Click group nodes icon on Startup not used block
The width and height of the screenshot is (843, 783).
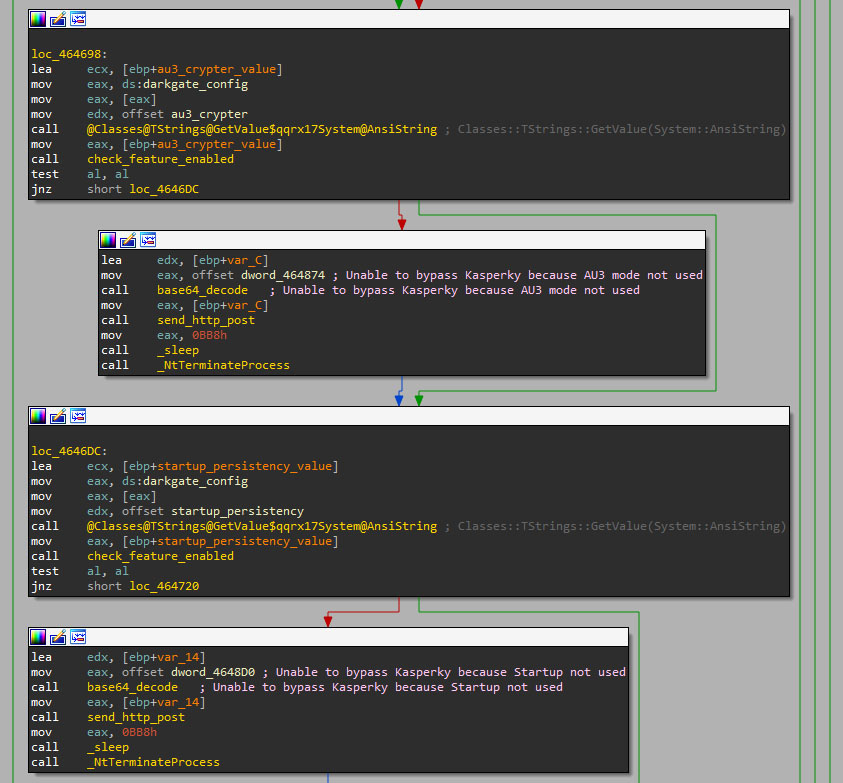click(x=78, y=637)
